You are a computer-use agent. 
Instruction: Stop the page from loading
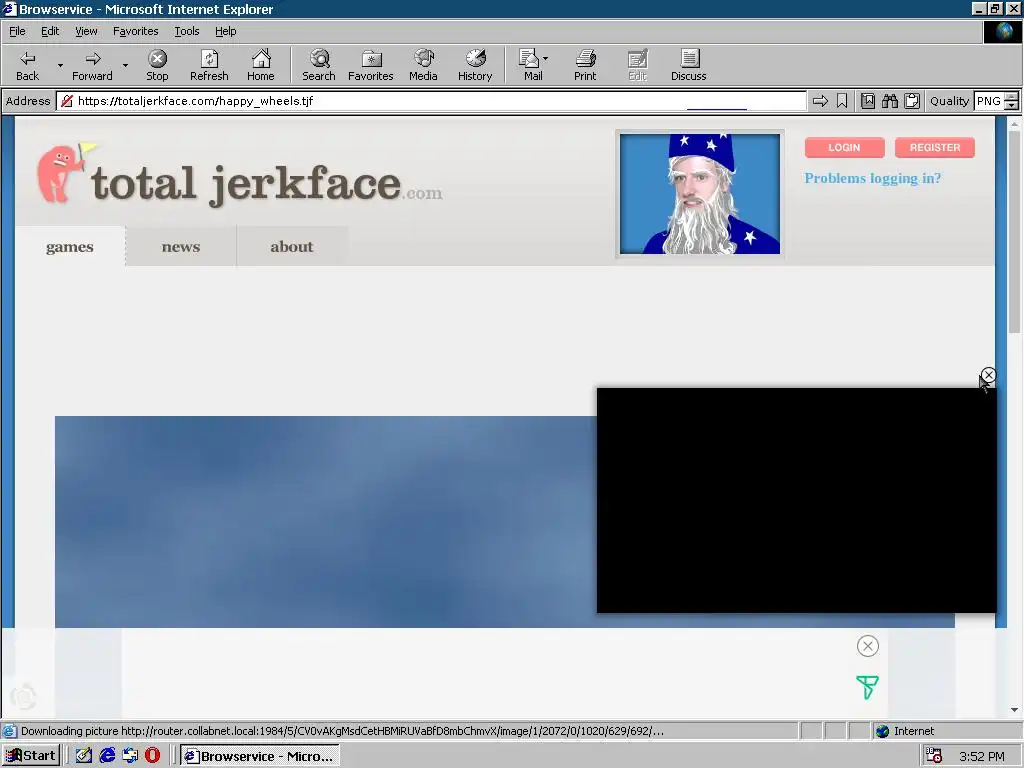(x=157, y=65)
